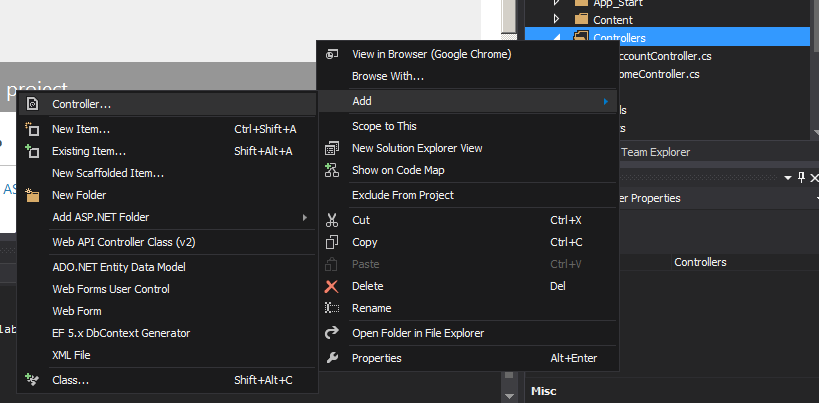The image size is (819, 403).
Task: Expand the Content folder tree node
Action: coord(557,19)
